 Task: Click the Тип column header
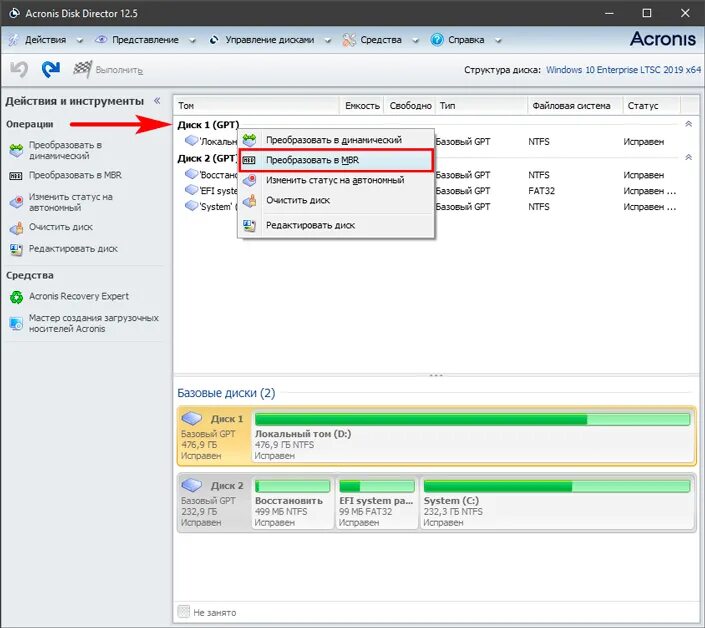pos(481,106)
